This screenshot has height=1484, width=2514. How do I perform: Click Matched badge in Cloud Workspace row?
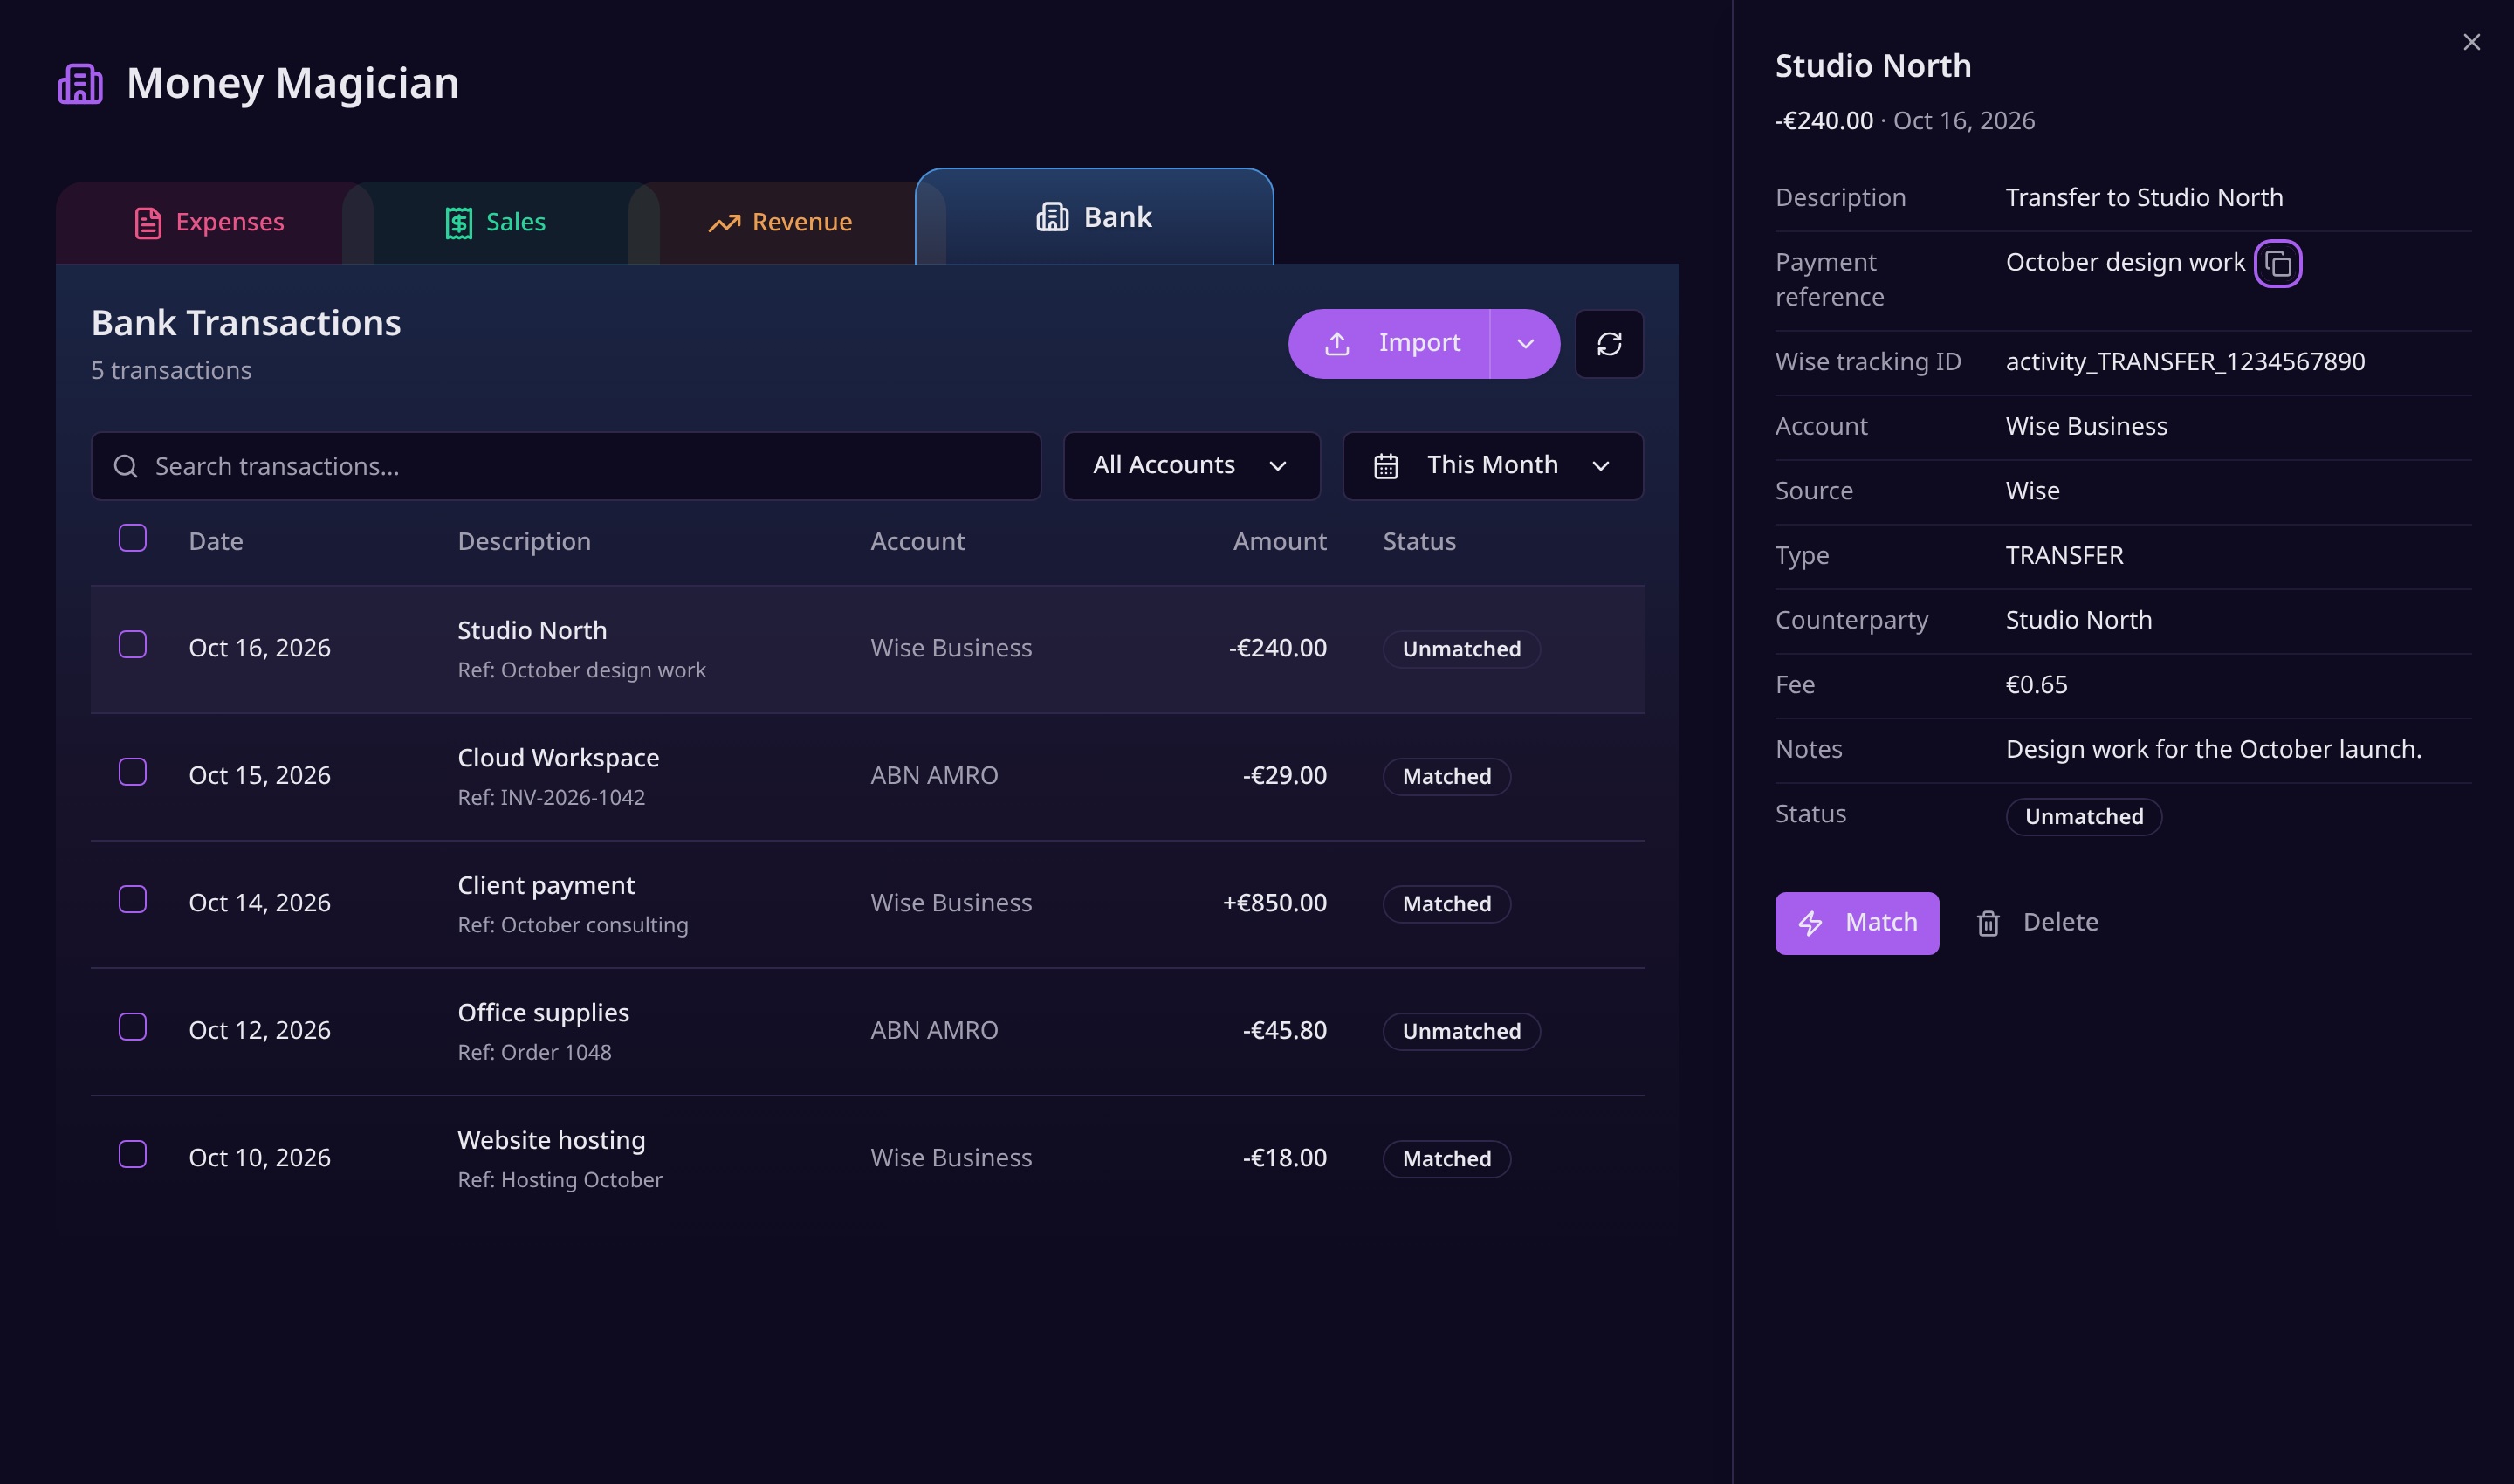pos(1446,777)
